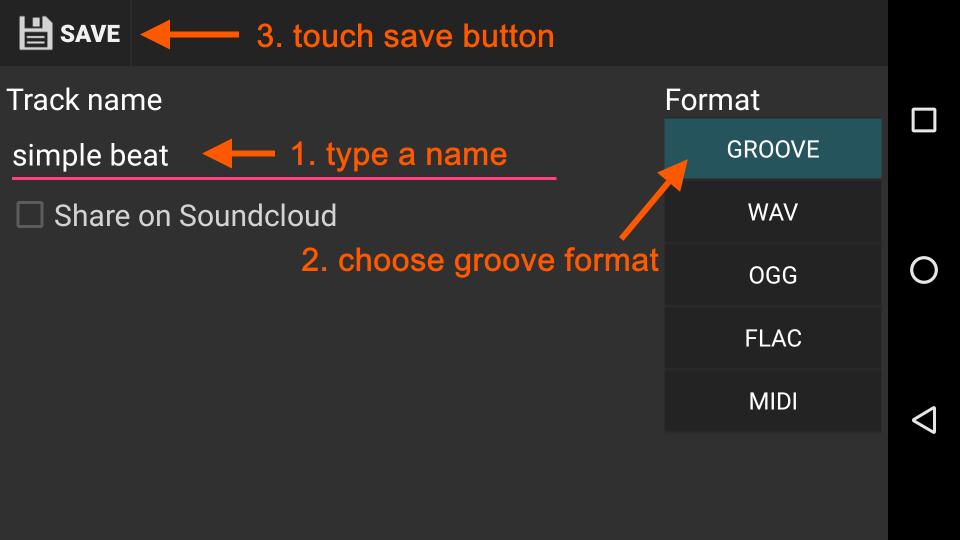The width and height of the screenshot is (960, 540).
Task: Pick the OGG format option
Action: click(x=773, y=275)
